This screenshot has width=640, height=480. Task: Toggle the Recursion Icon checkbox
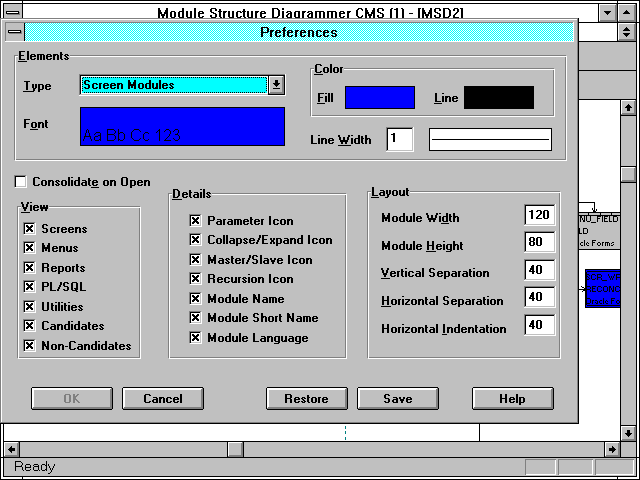coord(195,279)
